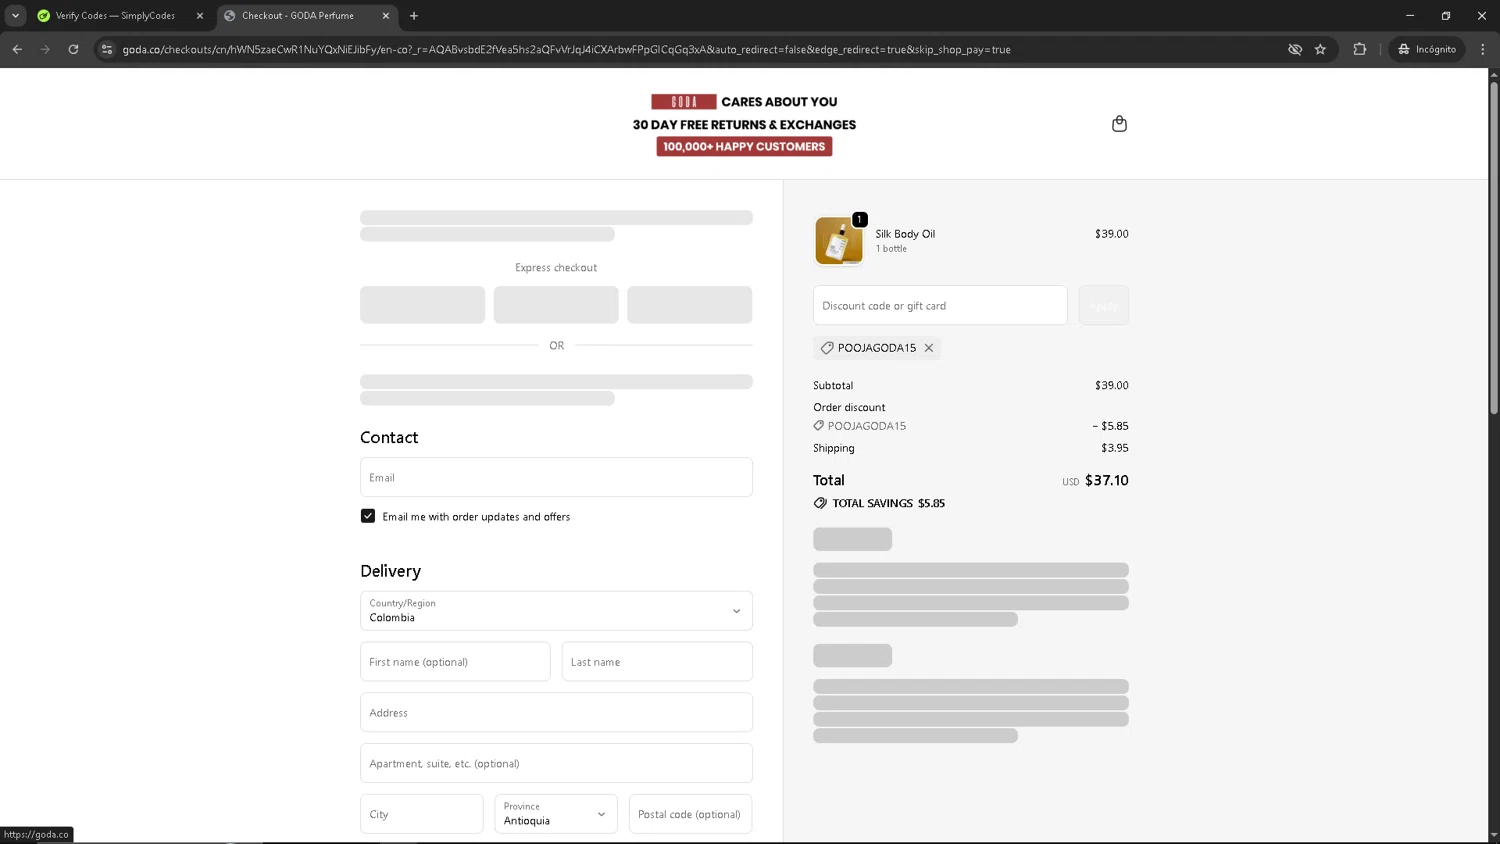Click the Apartment, suite, etc. field
The height and width of the screenshot is (844, 1500).
pos(556,763)
